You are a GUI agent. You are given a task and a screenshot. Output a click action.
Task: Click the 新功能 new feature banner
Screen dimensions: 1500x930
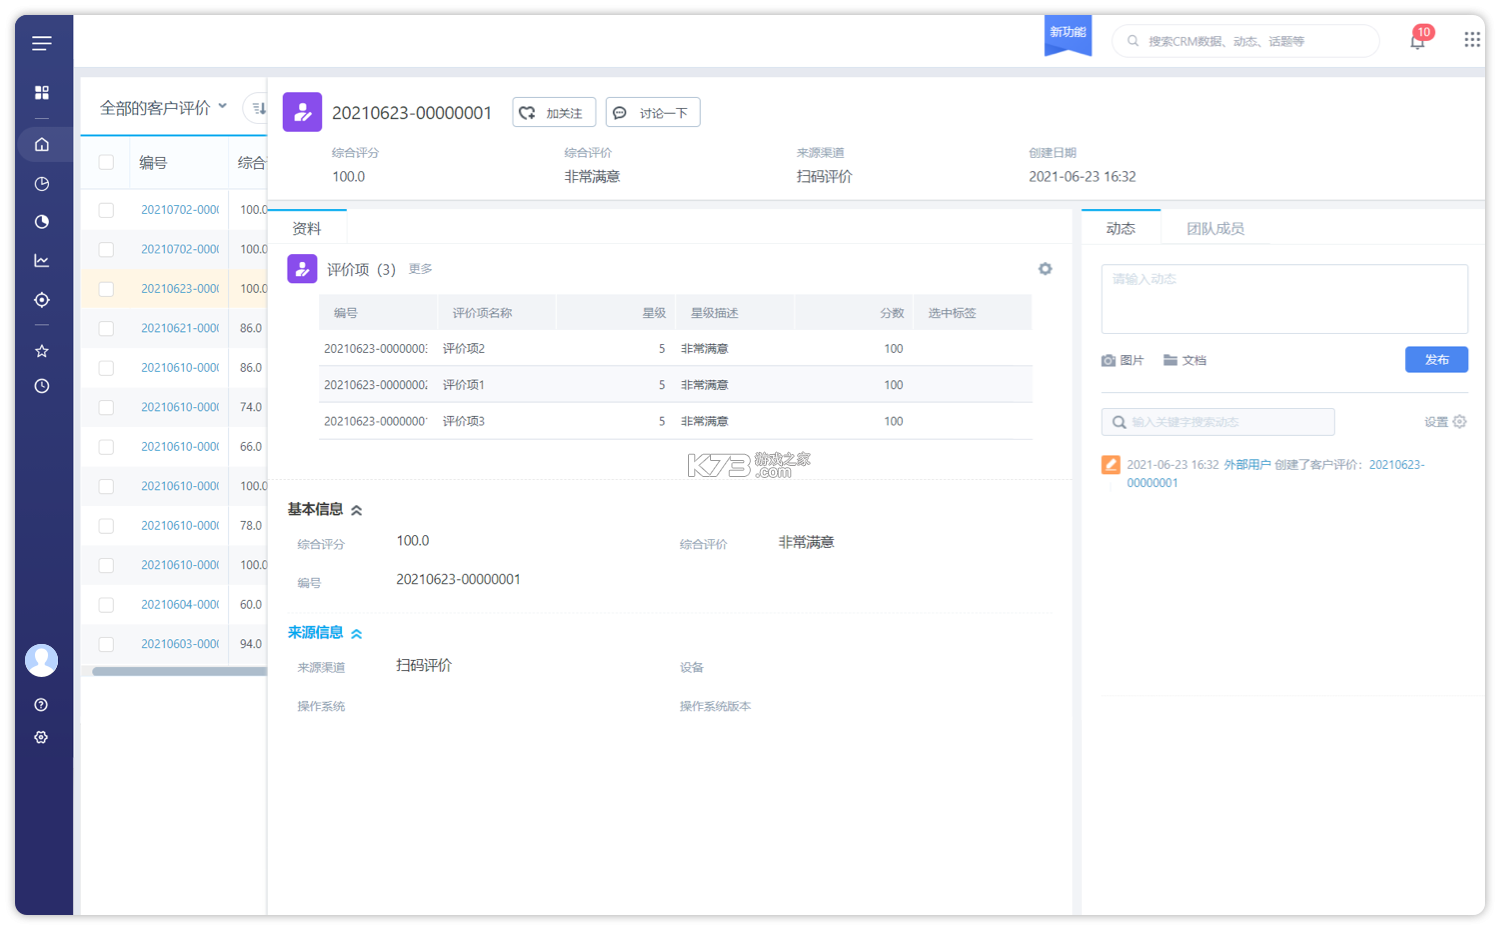[1068, 35]
